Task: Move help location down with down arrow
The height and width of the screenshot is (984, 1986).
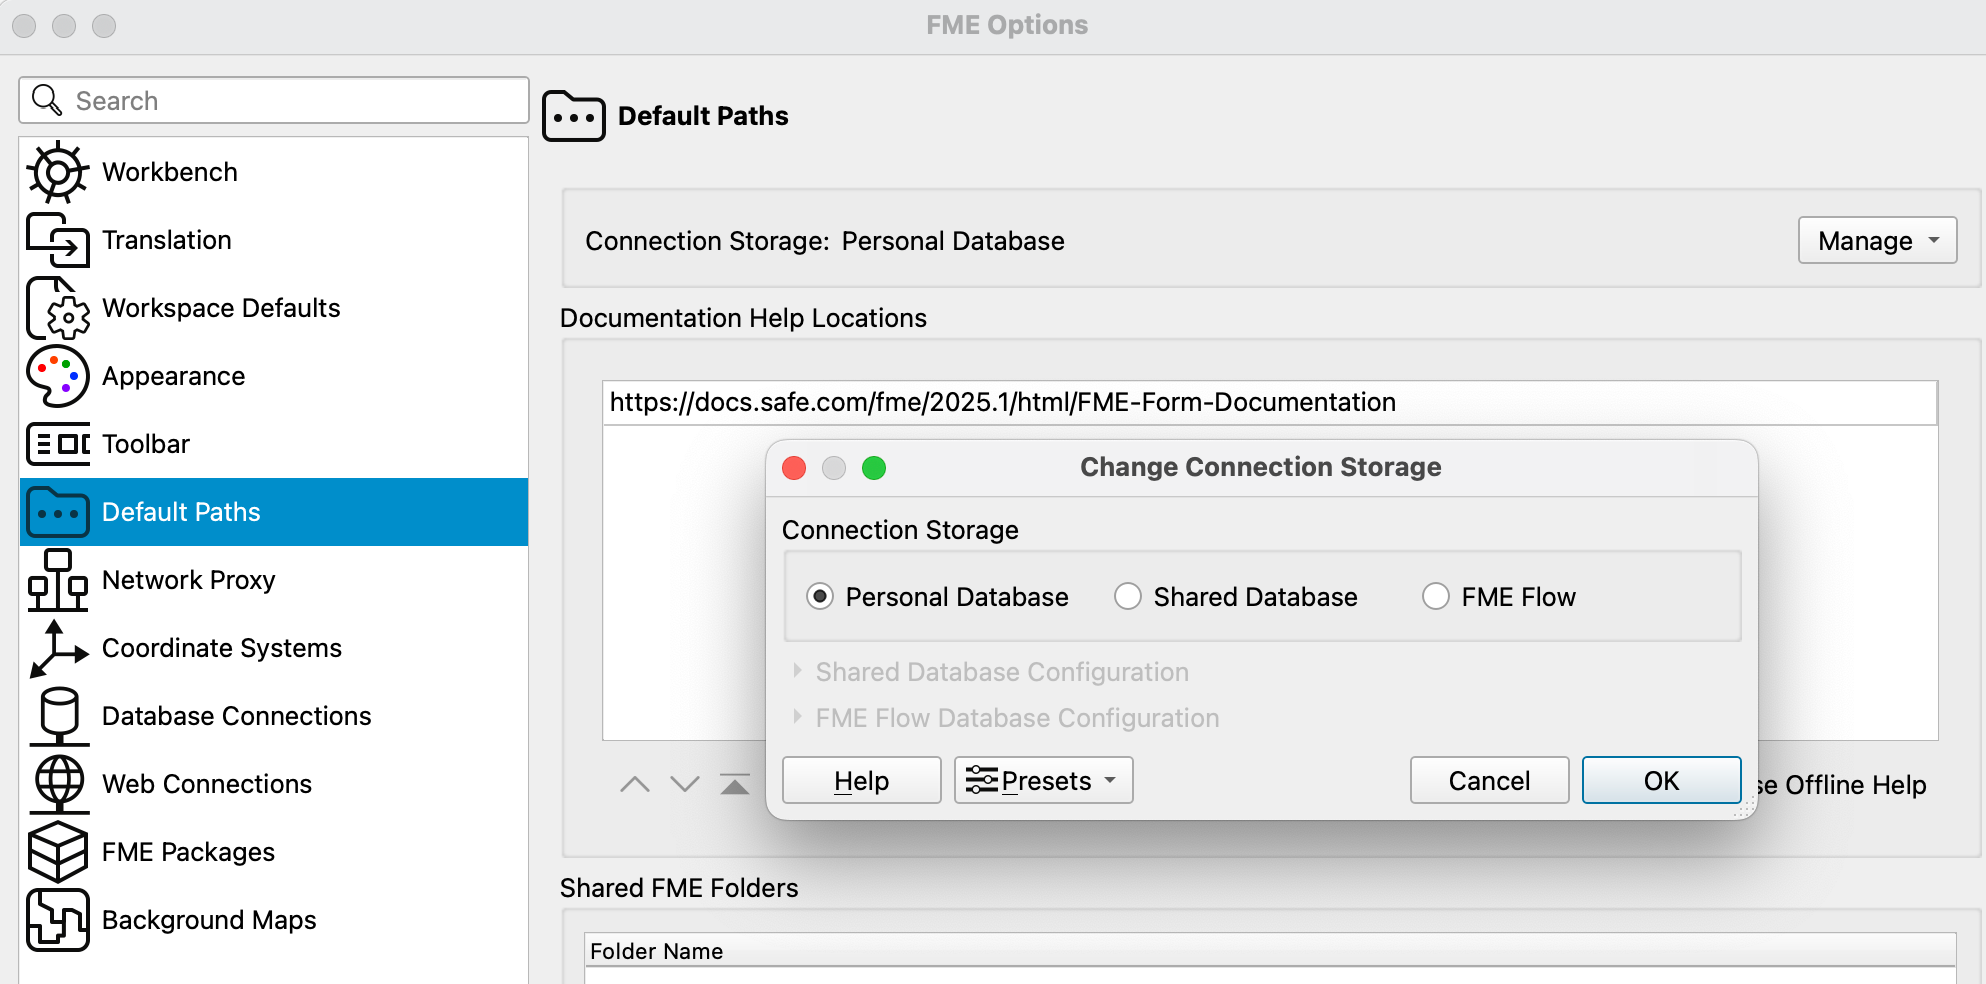Action: (685, 784)
